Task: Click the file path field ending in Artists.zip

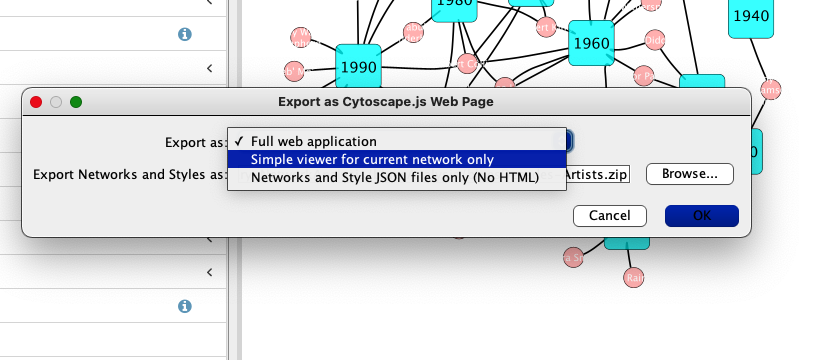Action: (x=597, y=174)
